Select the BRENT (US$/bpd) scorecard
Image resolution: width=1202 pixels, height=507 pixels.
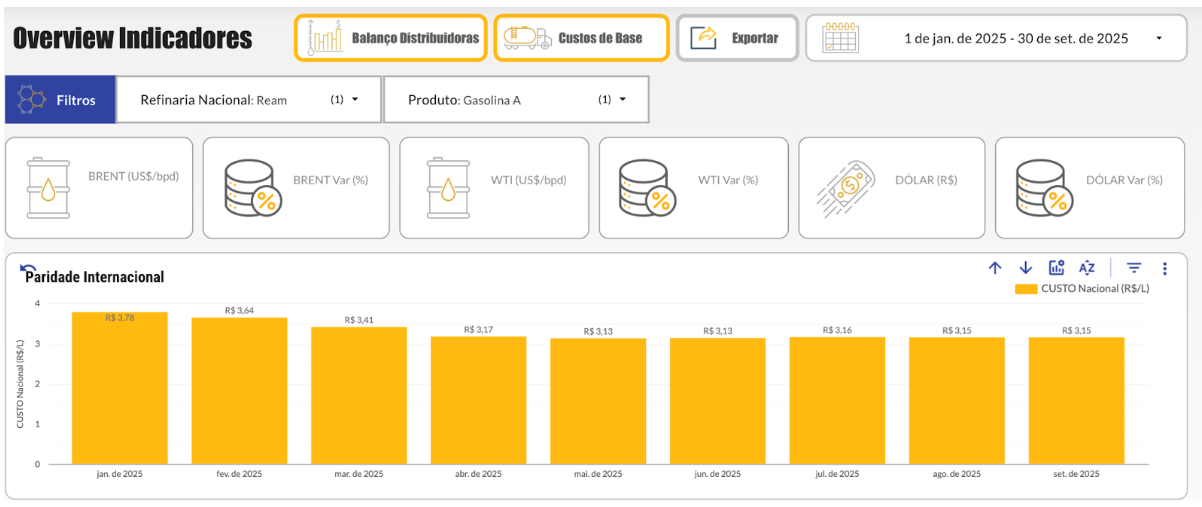(x=99, y=188)
